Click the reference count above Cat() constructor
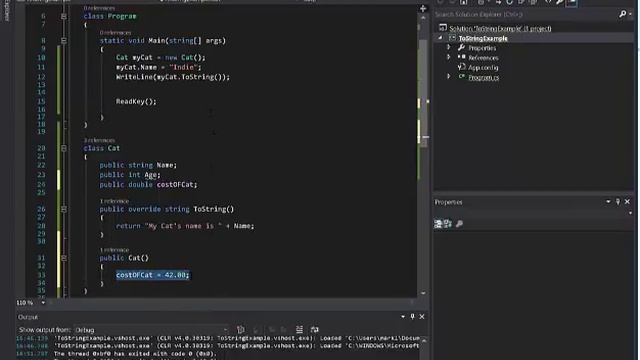This screenshot has width=640, height=360. [x=114, y=250]
